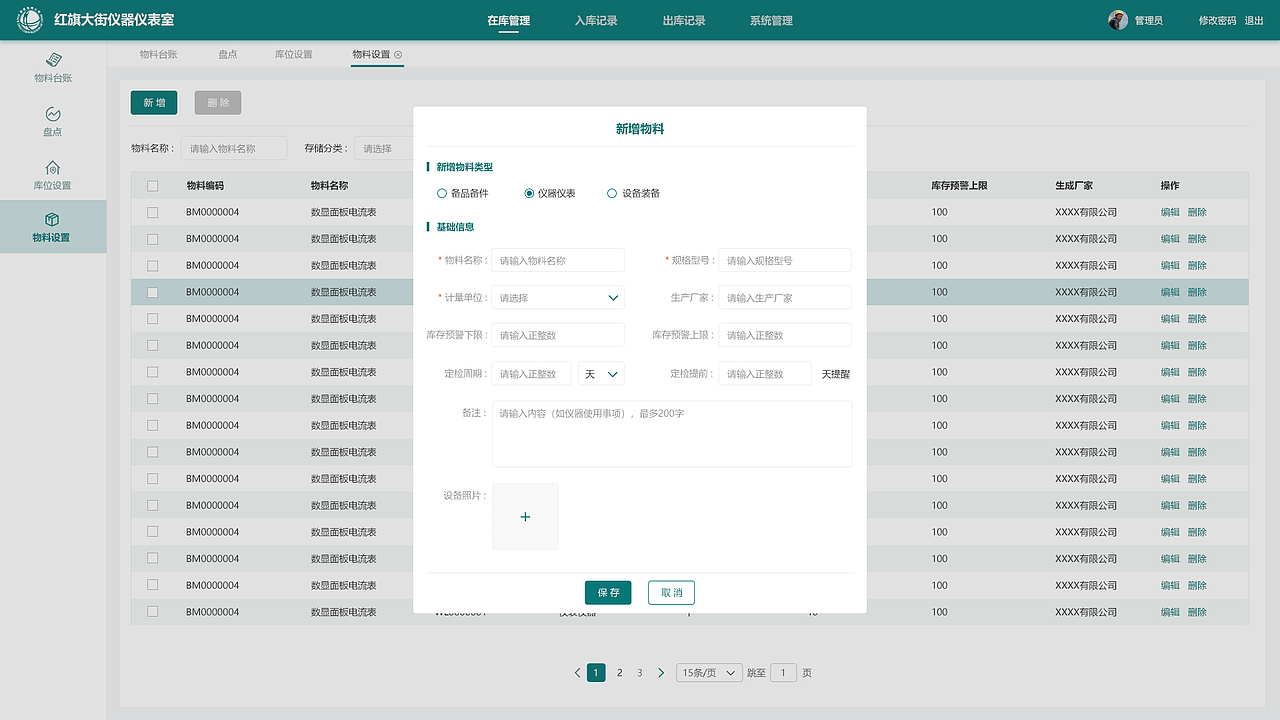
Task: Click the 物料编码 column header
Action: pos(205,185)
